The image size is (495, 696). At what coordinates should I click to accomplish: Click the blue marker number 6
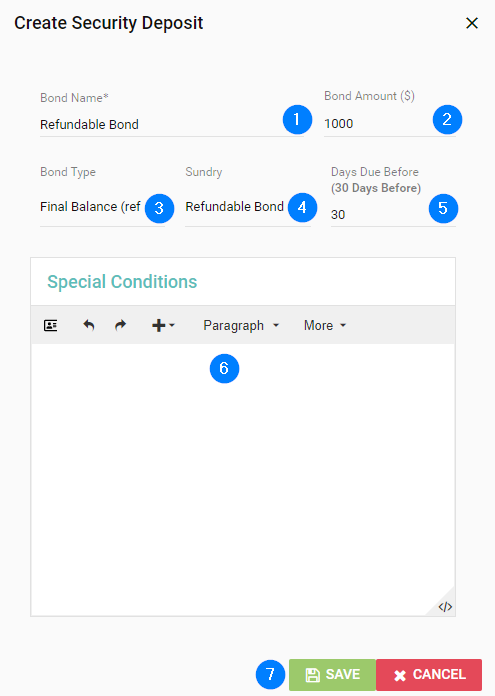(224, 368)
